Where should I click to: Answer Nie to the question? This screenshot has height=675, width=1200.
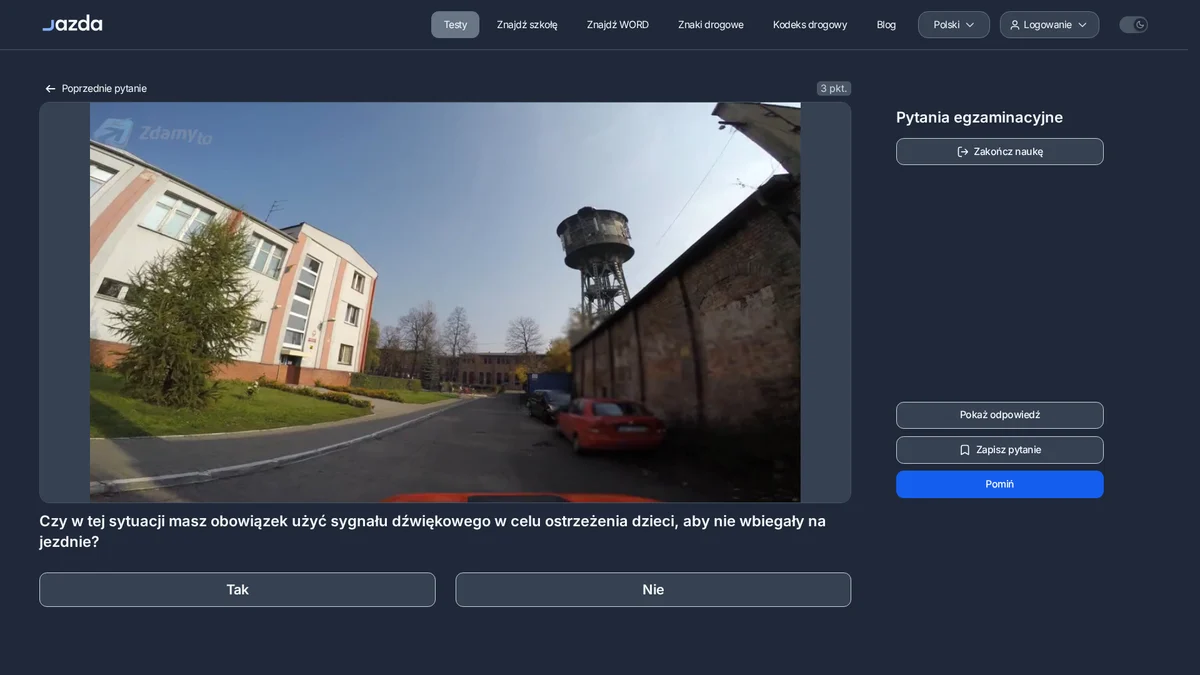[x=653, y=590]
